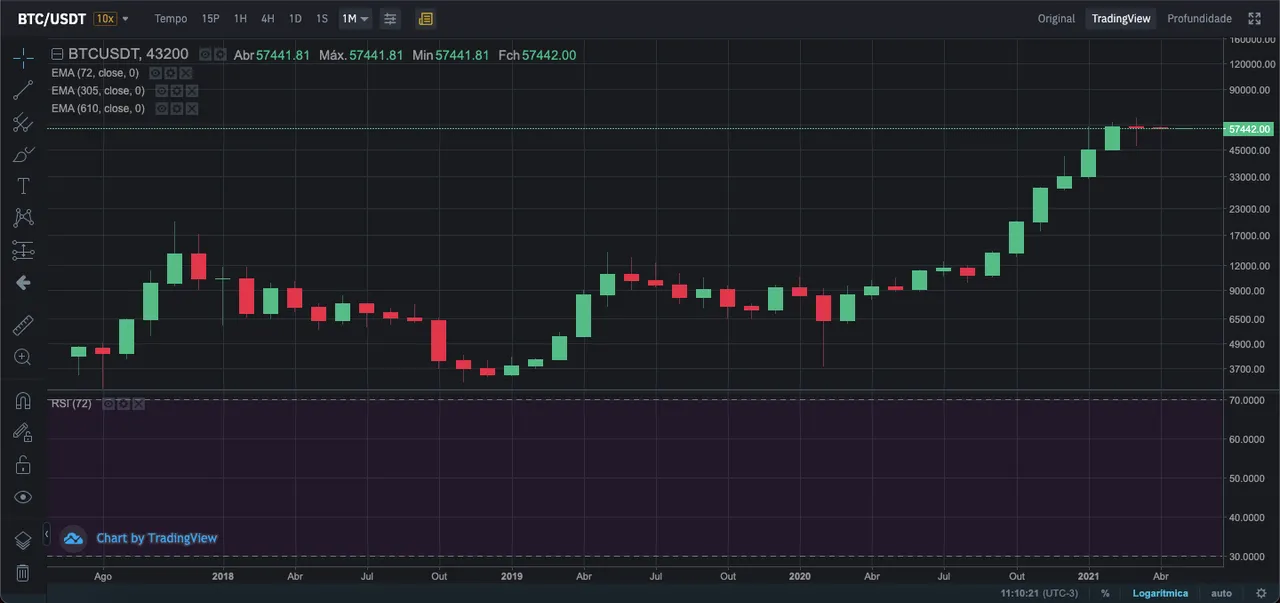Click the left arrow back icon in sidebar

tap(23, 283)
